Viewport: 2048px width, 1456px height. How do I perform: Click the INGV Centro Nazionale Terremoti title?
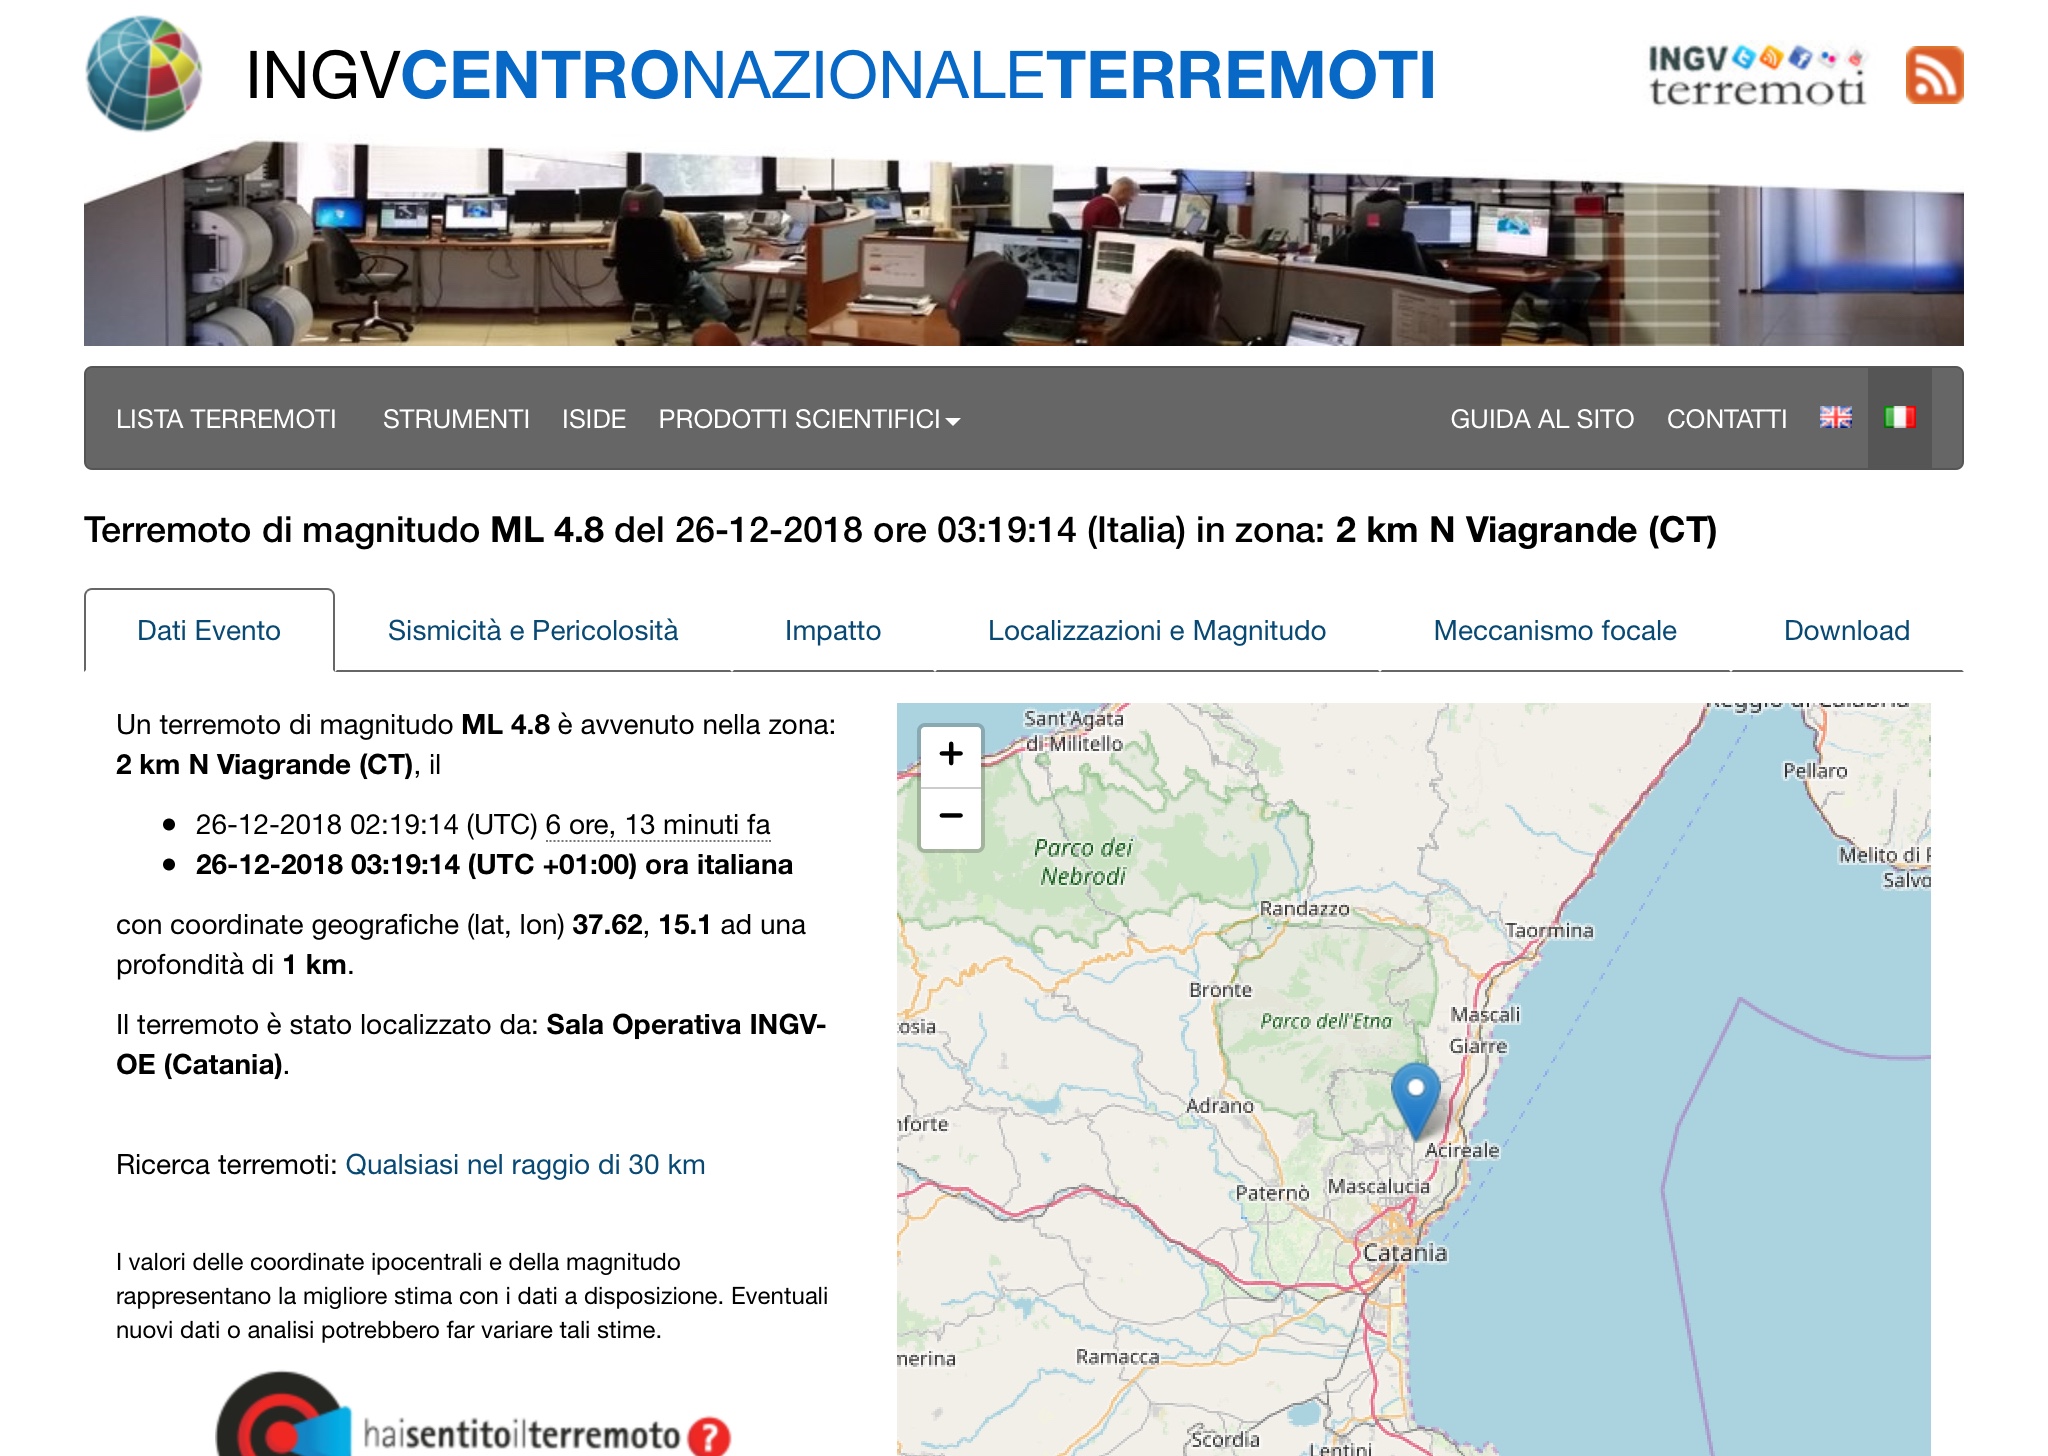840,75
